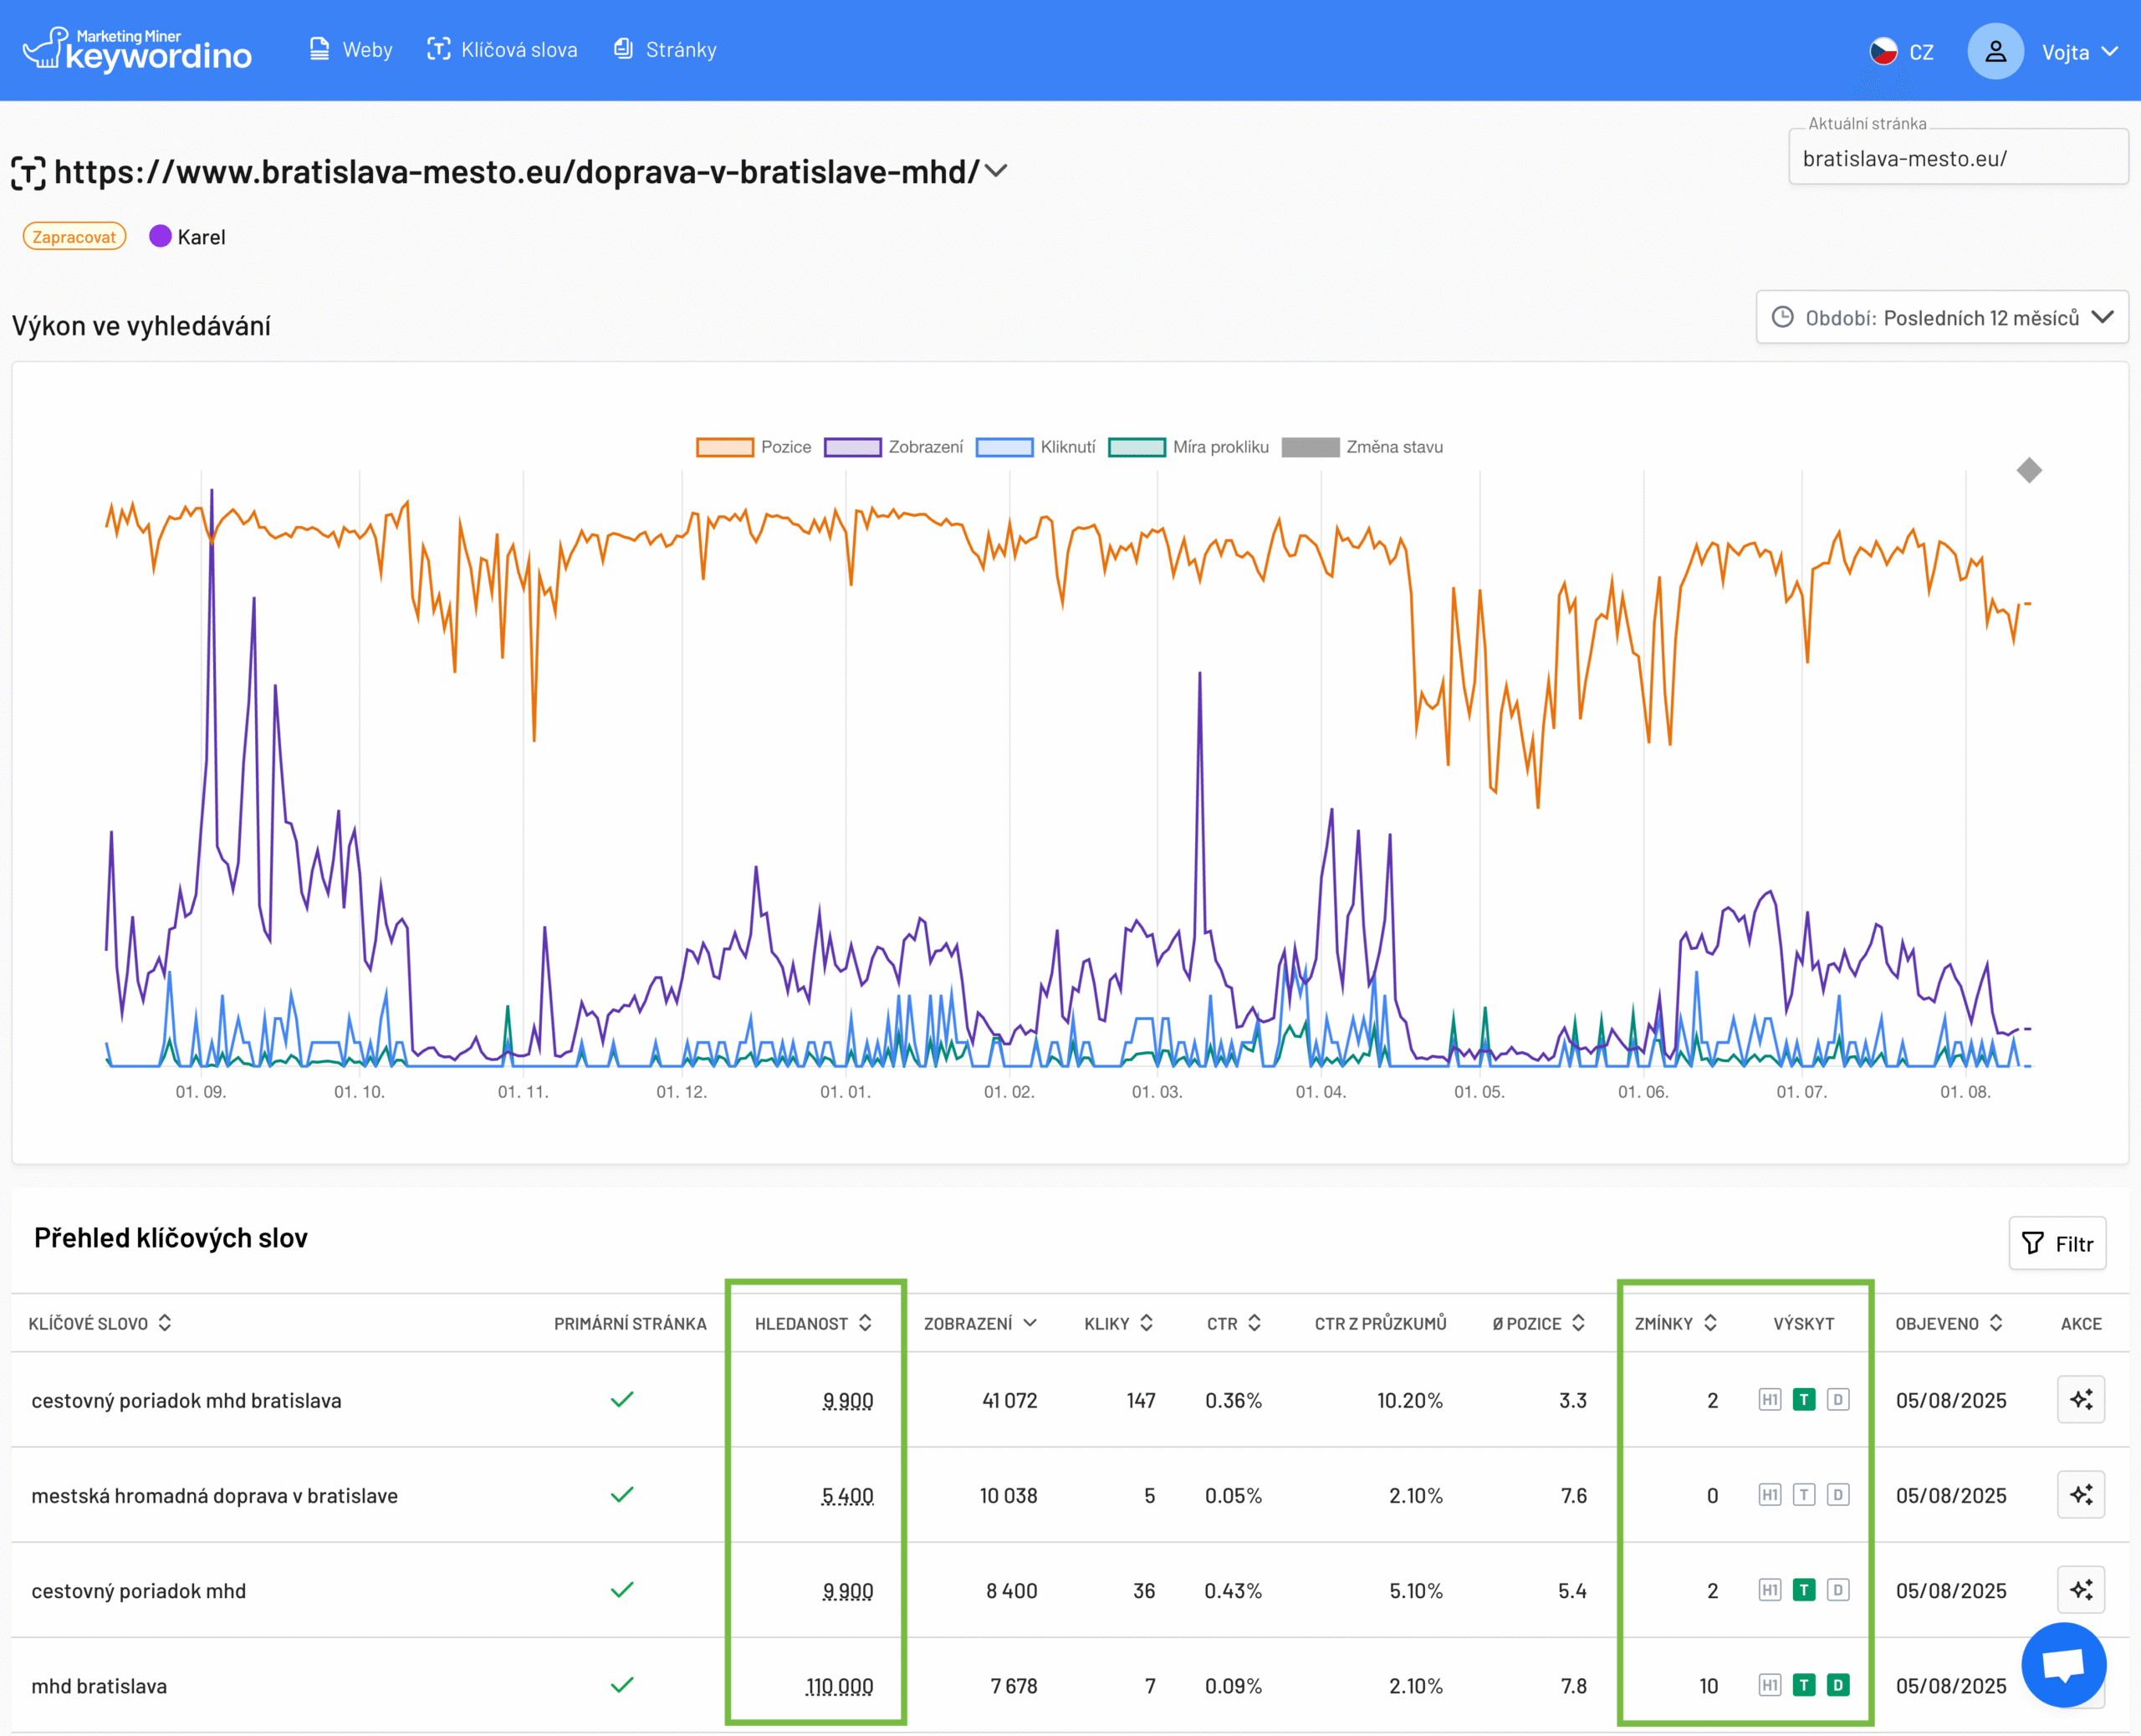2141x1736 pixels.
Task: Click the AI sparkle action for mestská hromadná doprava
Action: click(2081, 1494)
